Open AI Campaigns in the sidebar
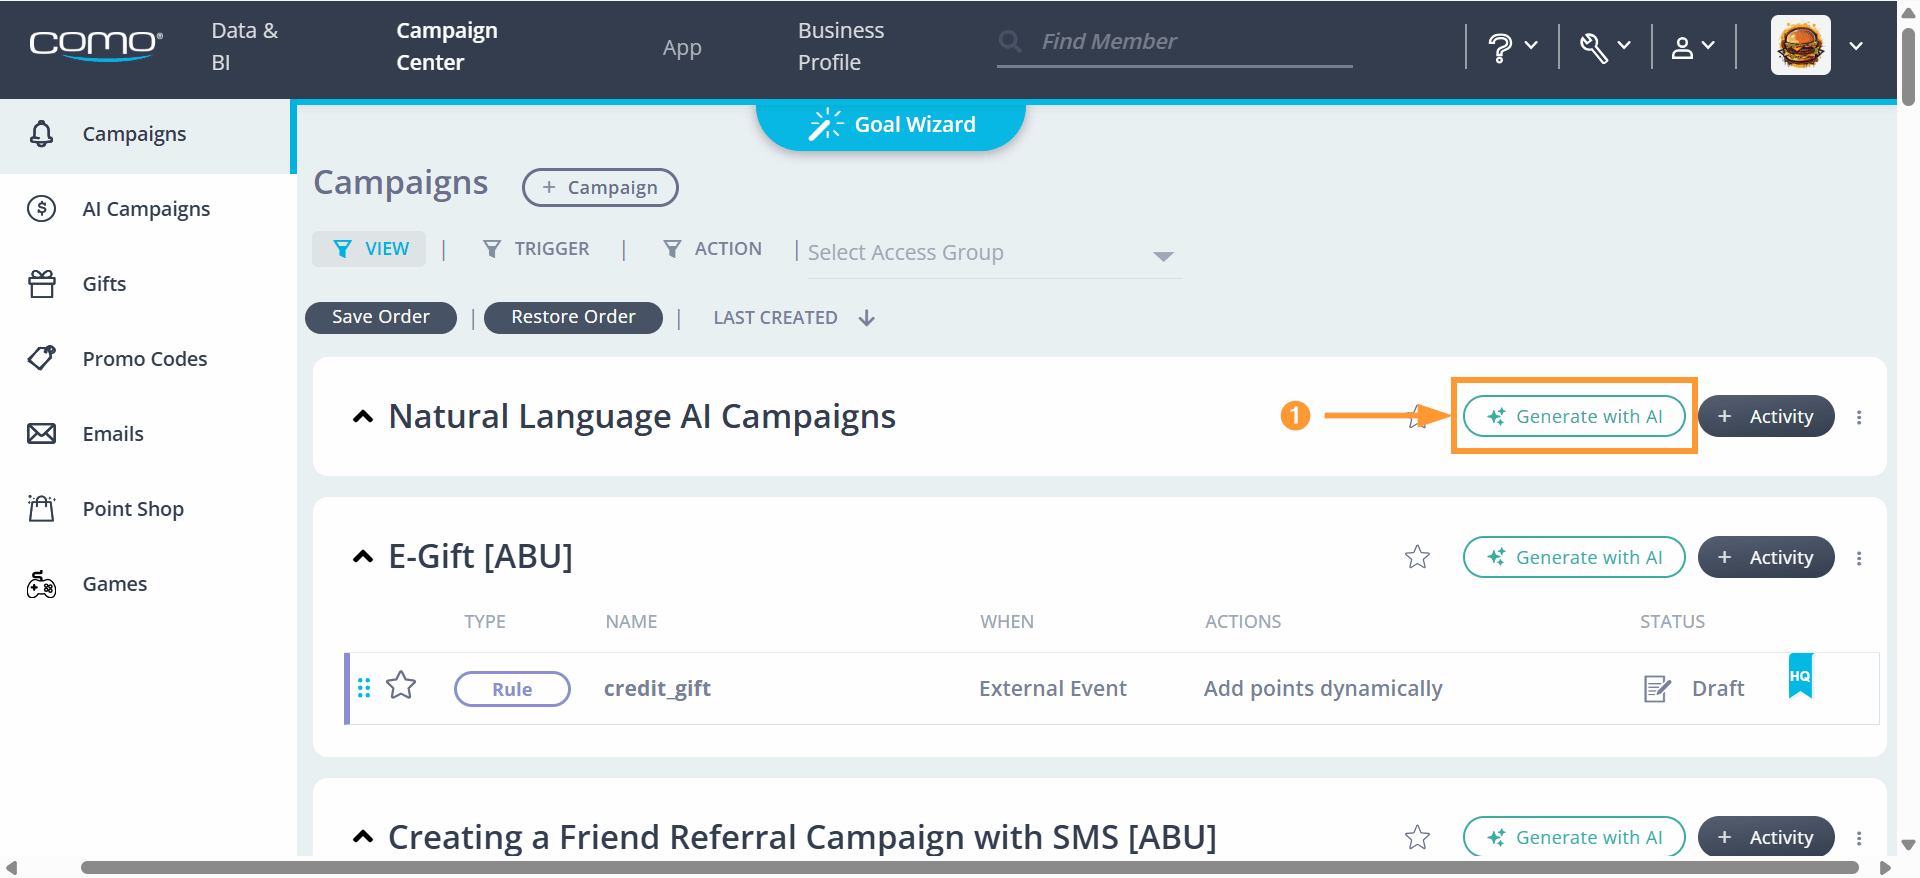 pyautogui.click(x=146, y=209)
